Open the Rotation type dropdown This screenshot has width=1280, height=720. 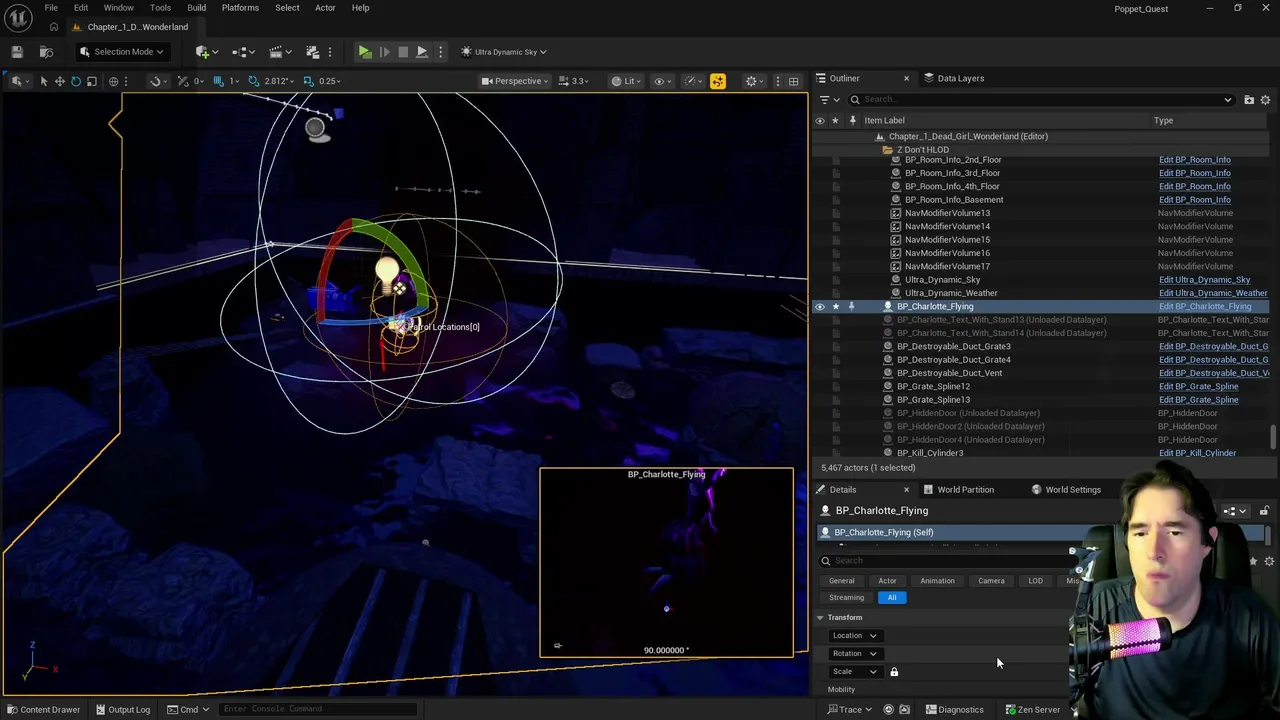pyautogui.click(x=854, y=654)
